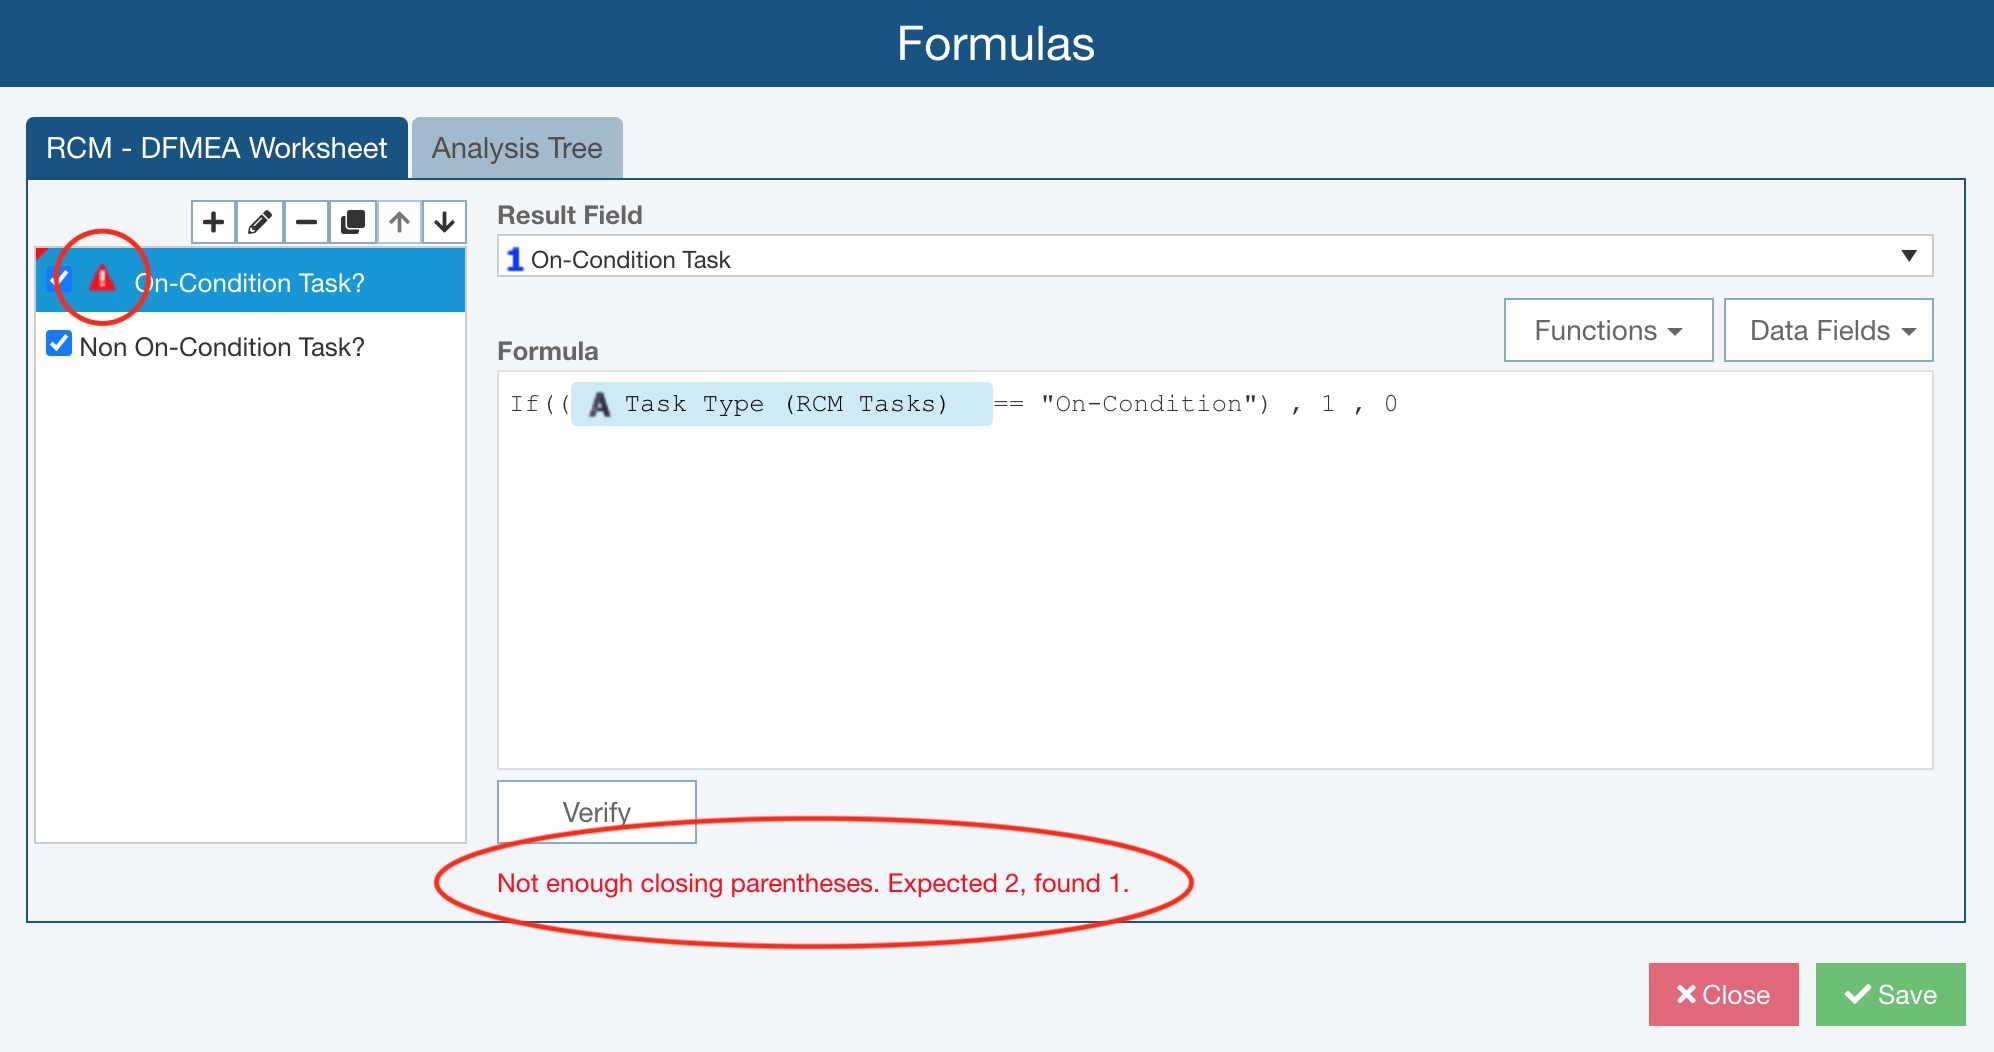Select the RCM - DFMEA Worksheet tab
Screen dimensions: 1994x1052
[216, 148]
